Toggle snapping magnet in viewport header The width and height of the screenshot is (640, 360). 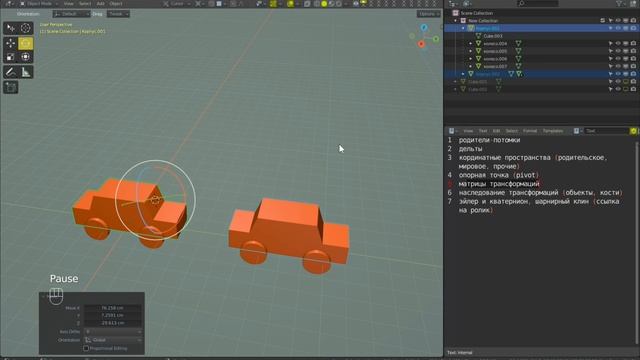pos(211,4)
